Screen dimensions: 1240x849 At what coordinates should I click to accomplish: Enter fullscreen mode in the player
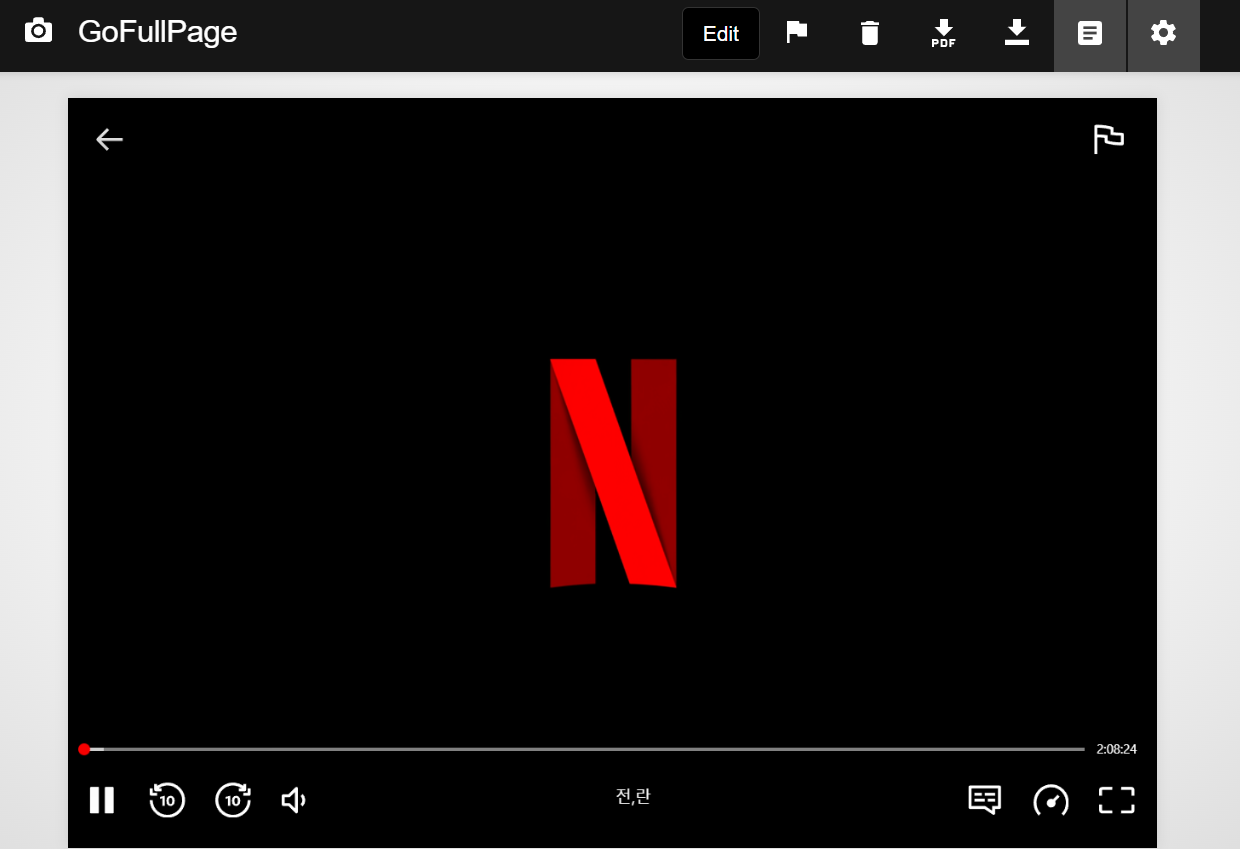tap(1117, 800)
